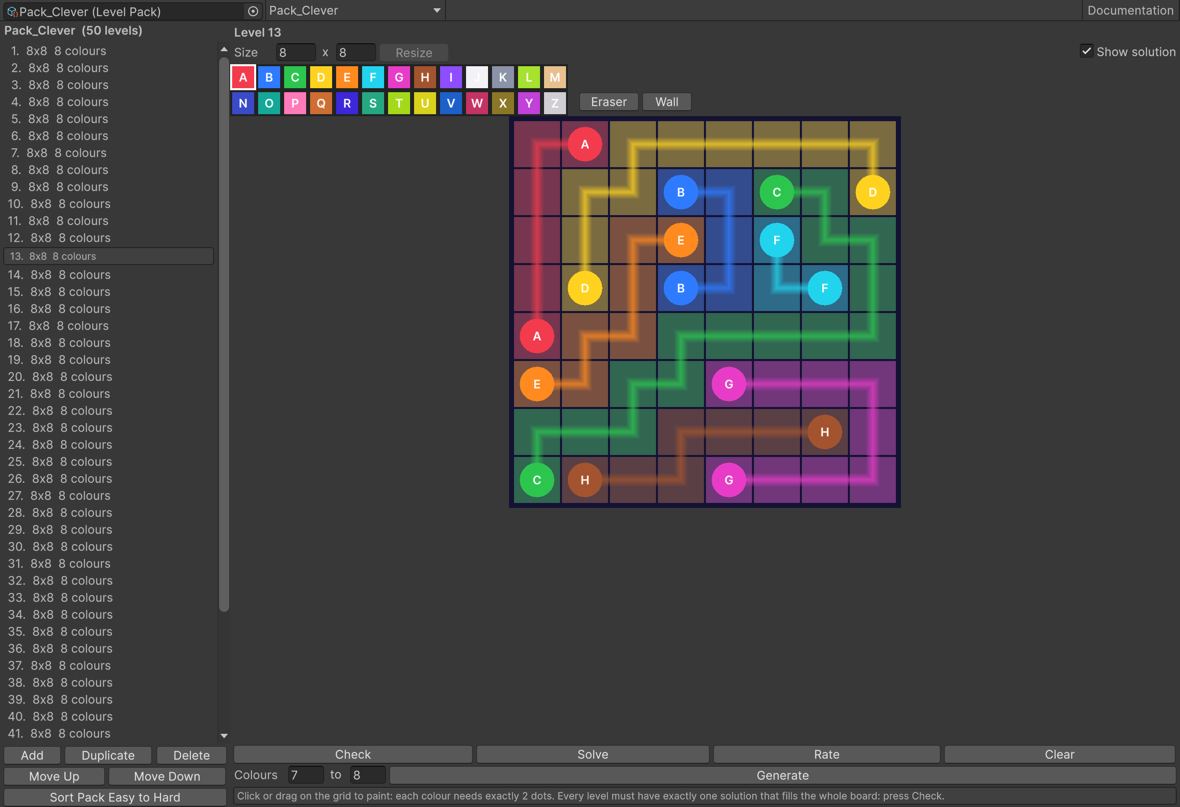The width and height of the screenshot is (1180, 807).
Task: Choose the blue N colour swatch
Action: pos(243,103)
